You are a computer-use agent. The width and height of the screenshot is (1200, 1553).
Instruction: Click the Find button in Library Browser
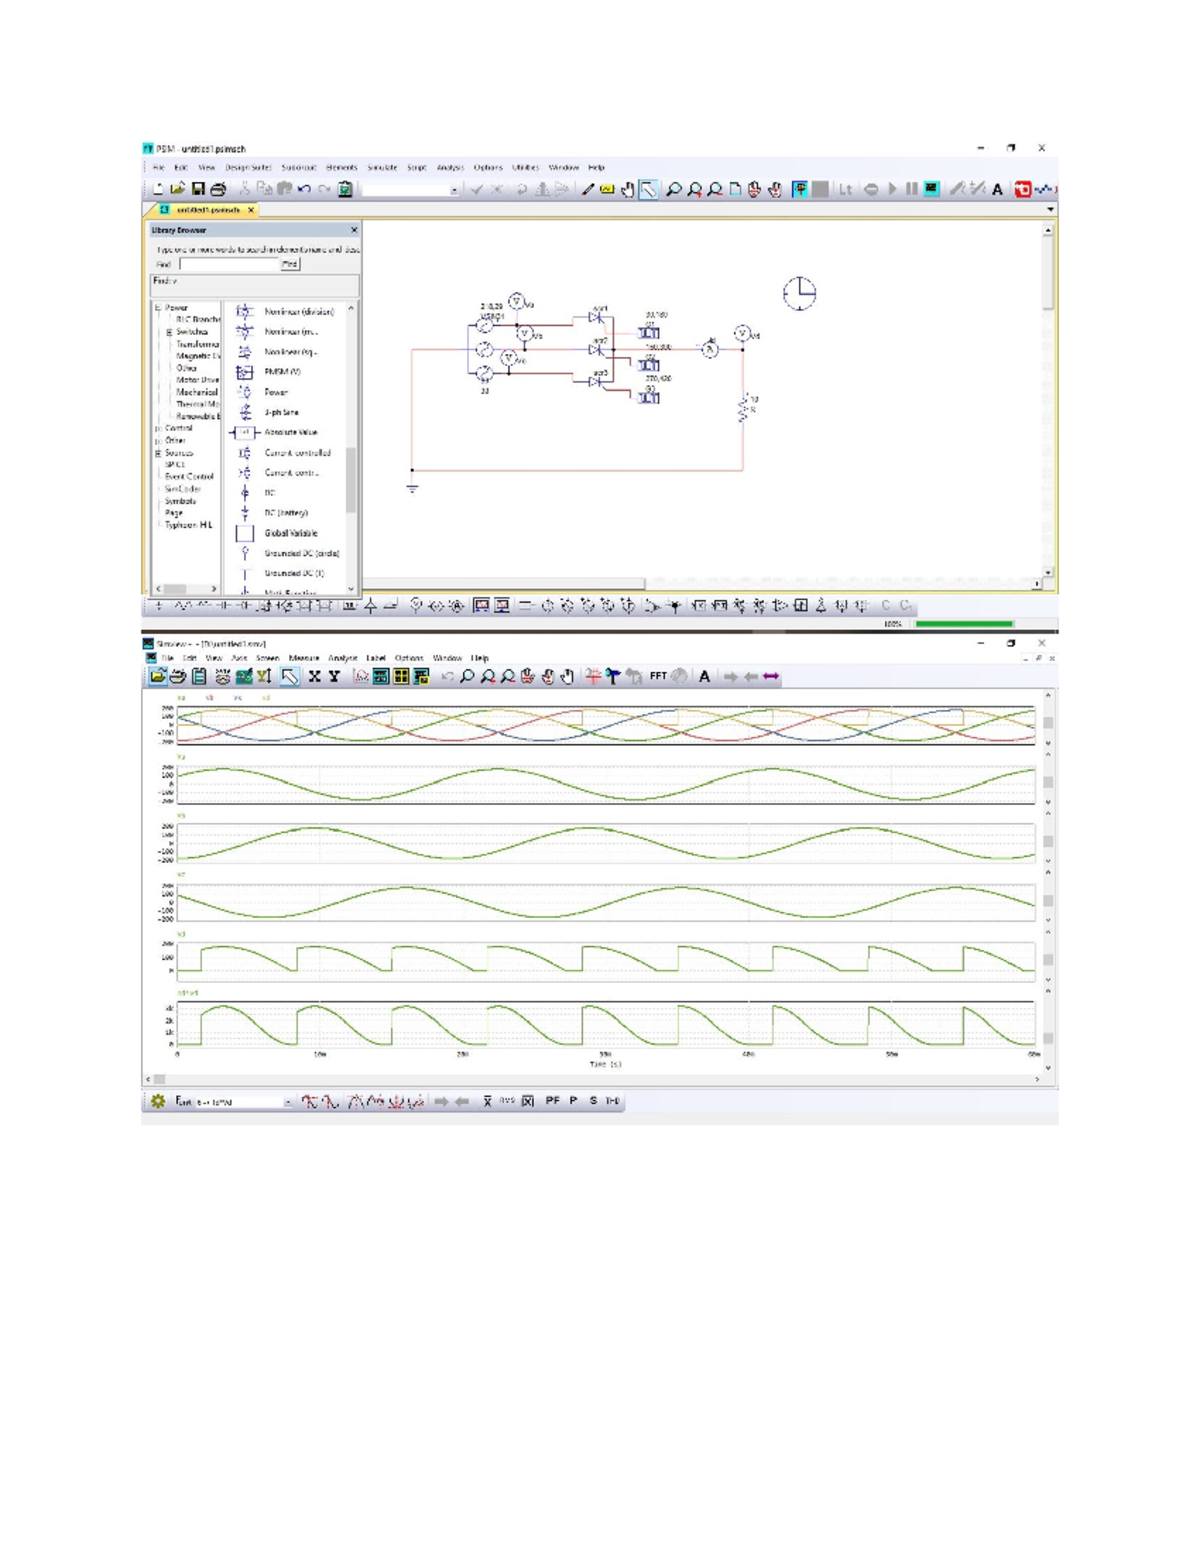click(290, 264)
